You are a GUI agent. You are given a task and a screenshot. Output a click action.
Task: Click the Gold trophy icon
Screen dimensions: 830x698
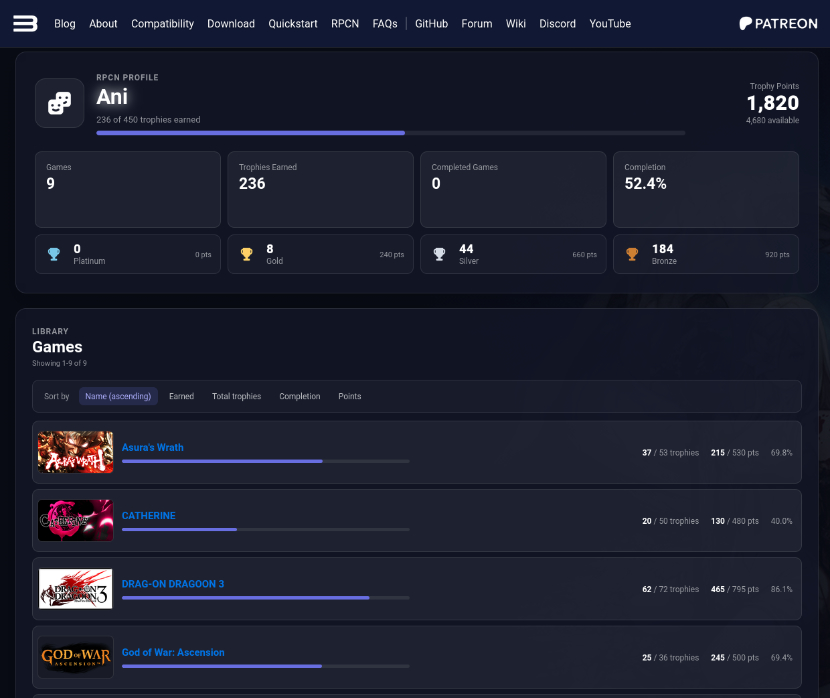tap(247, 255)
